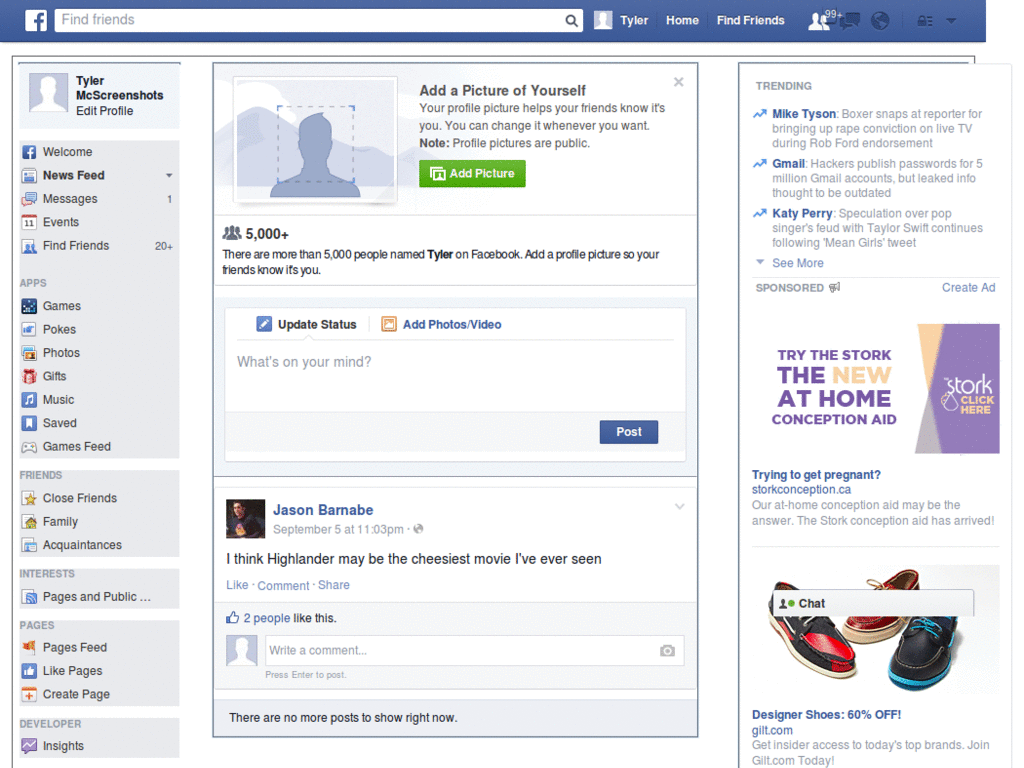The image size is (1024, 768).
Task: Click the 2 people like this link
Action: [x=266, y=618]
